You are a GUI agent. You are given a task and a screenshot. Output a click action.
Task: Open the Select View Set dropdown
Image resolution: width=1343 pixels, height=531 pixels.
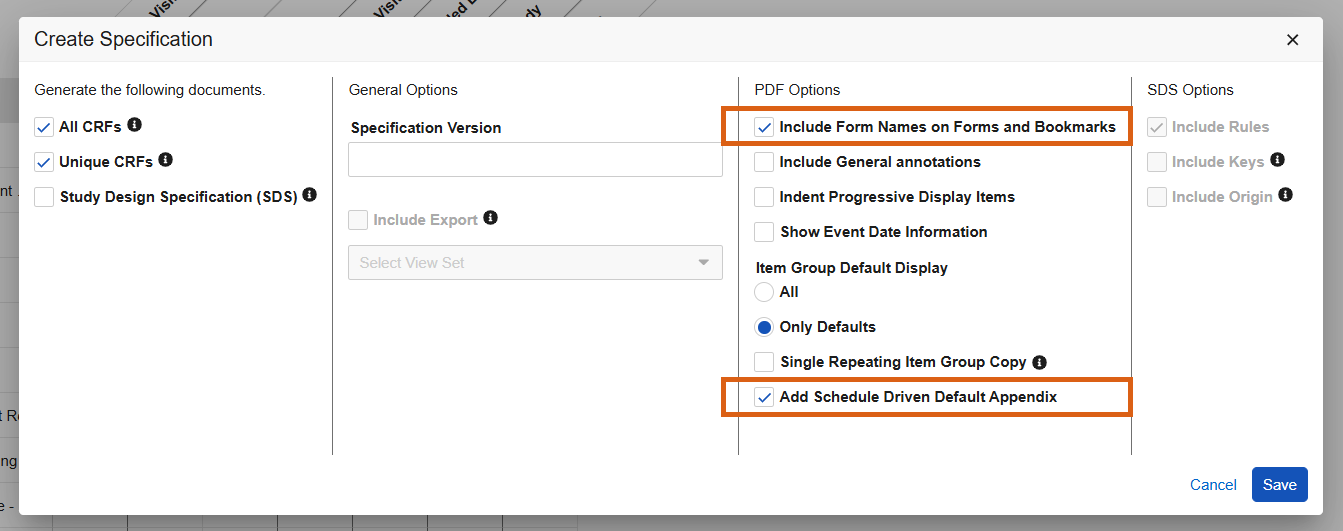[x=535, y=263]
